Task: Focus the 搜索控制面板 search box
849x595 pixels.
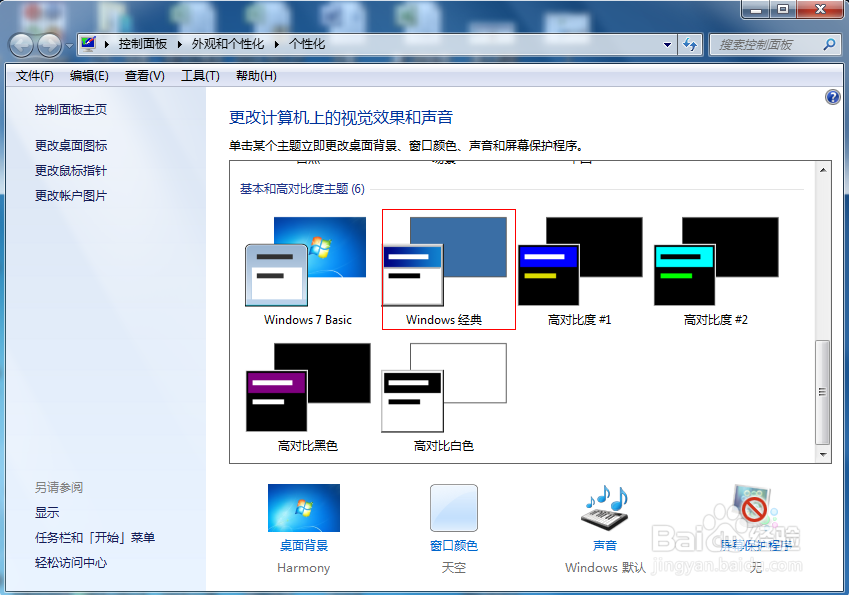Action: pyautogui.click(x=766, y=45)
